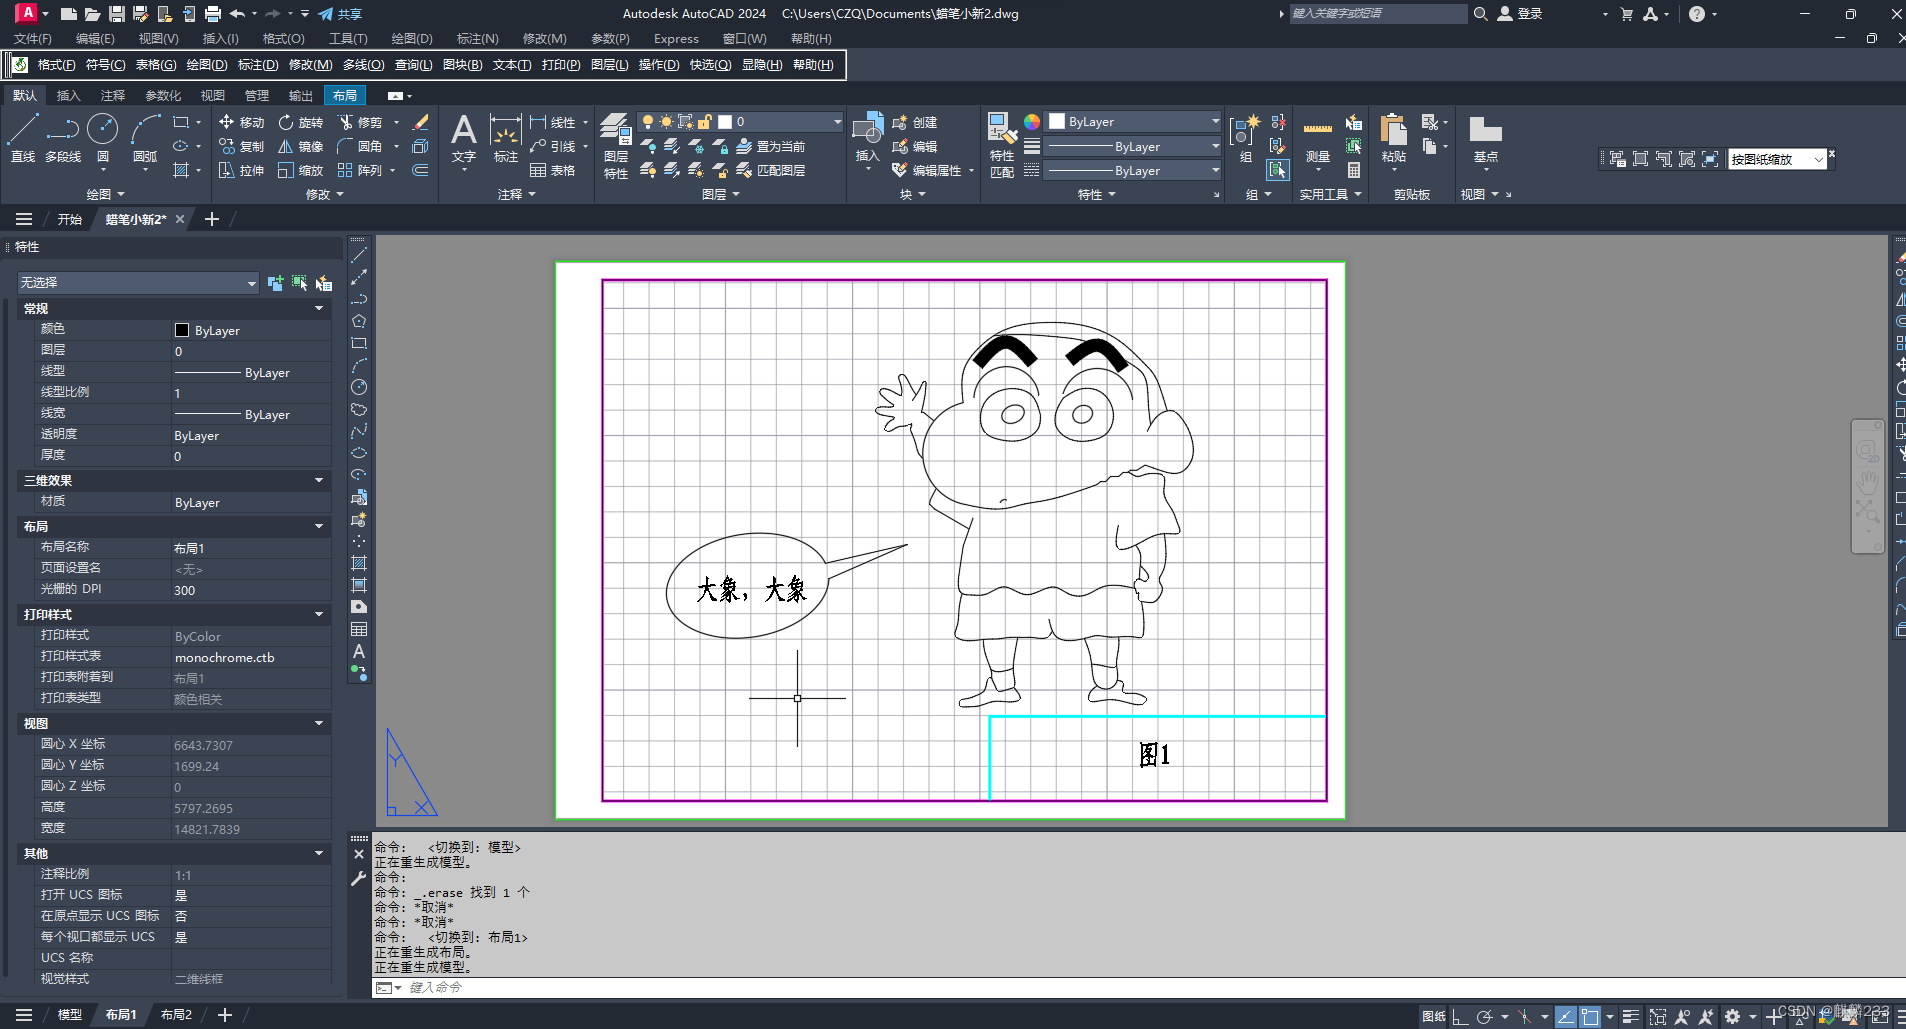Click the Stretch (拉伸) tool
The width and height of the screenshot is (1906, 1029).
[x=241, y=170]
